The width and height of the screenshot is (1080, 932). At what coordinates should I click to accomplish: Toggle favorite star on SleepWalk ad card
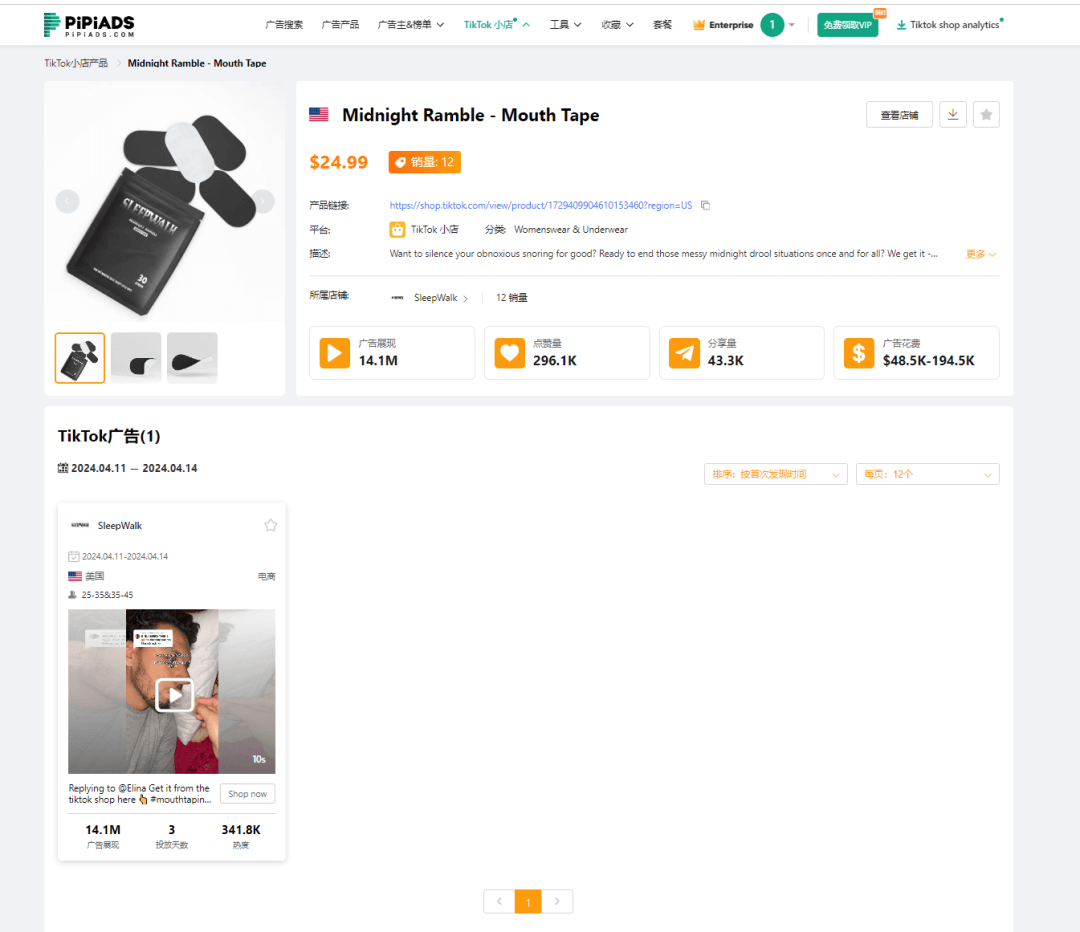click(270, 525)
